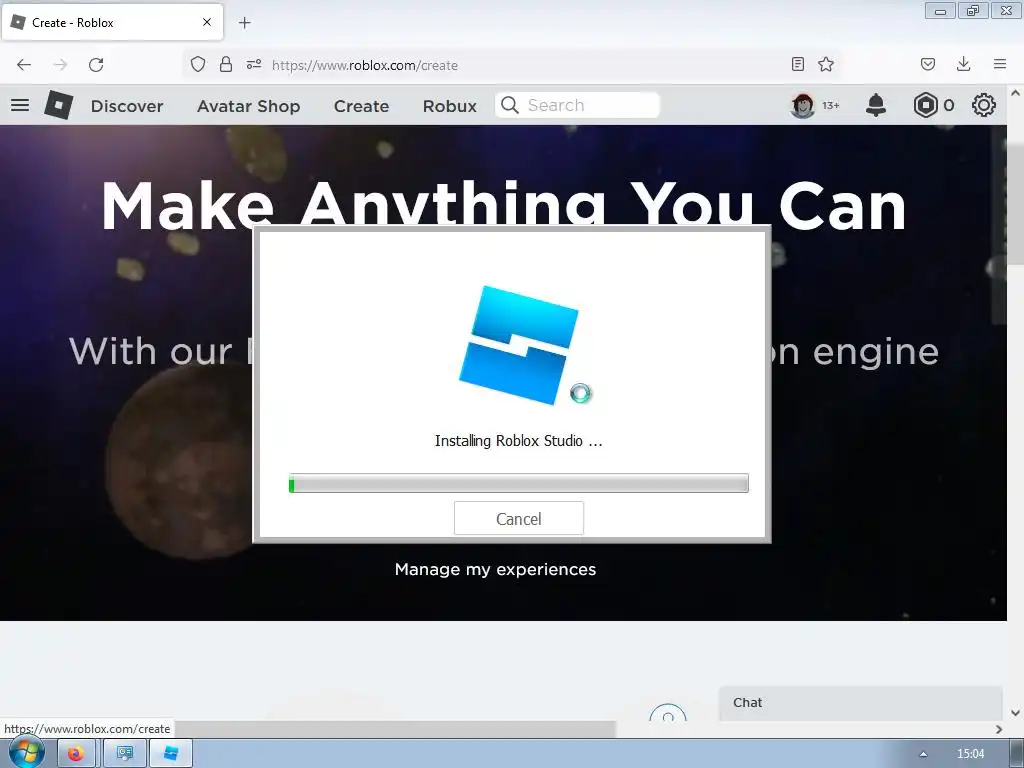Open the Roblox hamburger side menu

pos(20,105)
